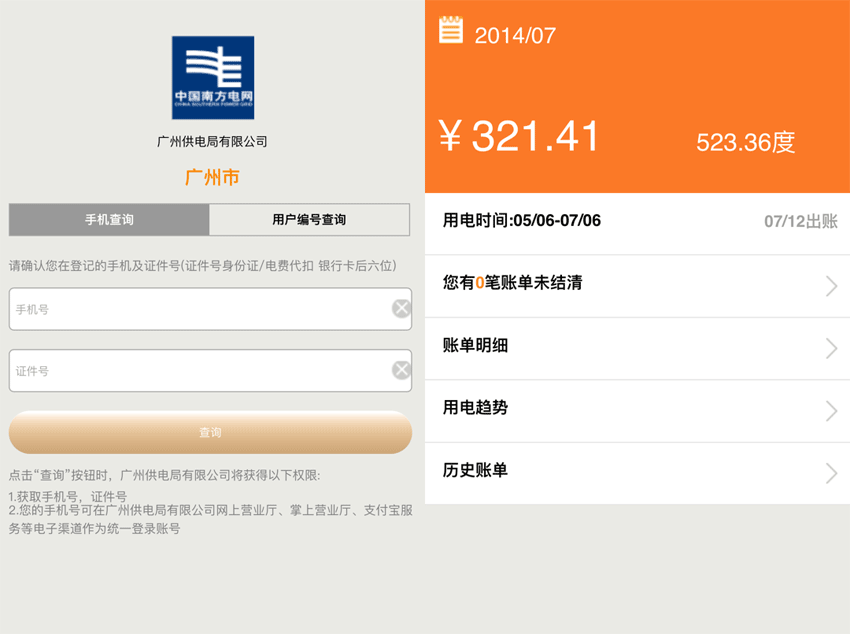The height and width of the screenshot is (634, 850).
Task: Clear the 证件号 field with X icon
Action: [401, 370]
